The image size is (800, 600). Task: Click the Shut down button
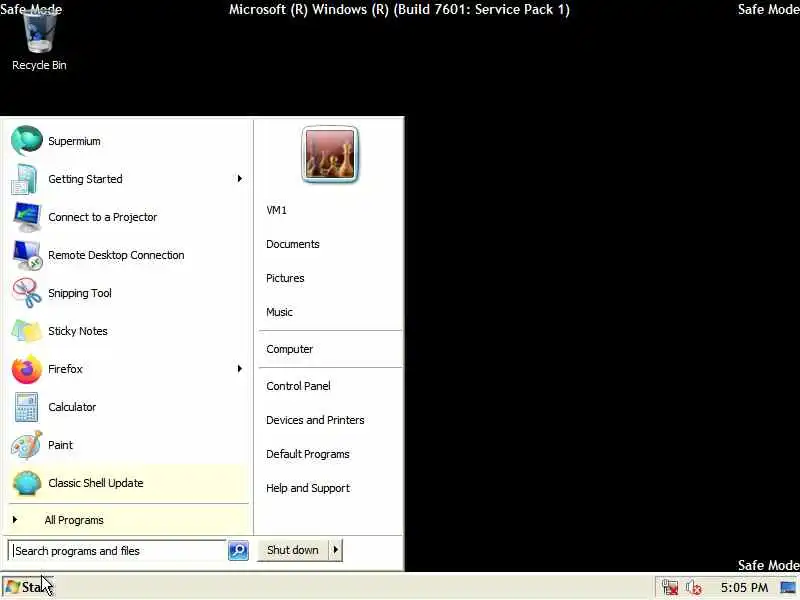click(x=293, y=550)
